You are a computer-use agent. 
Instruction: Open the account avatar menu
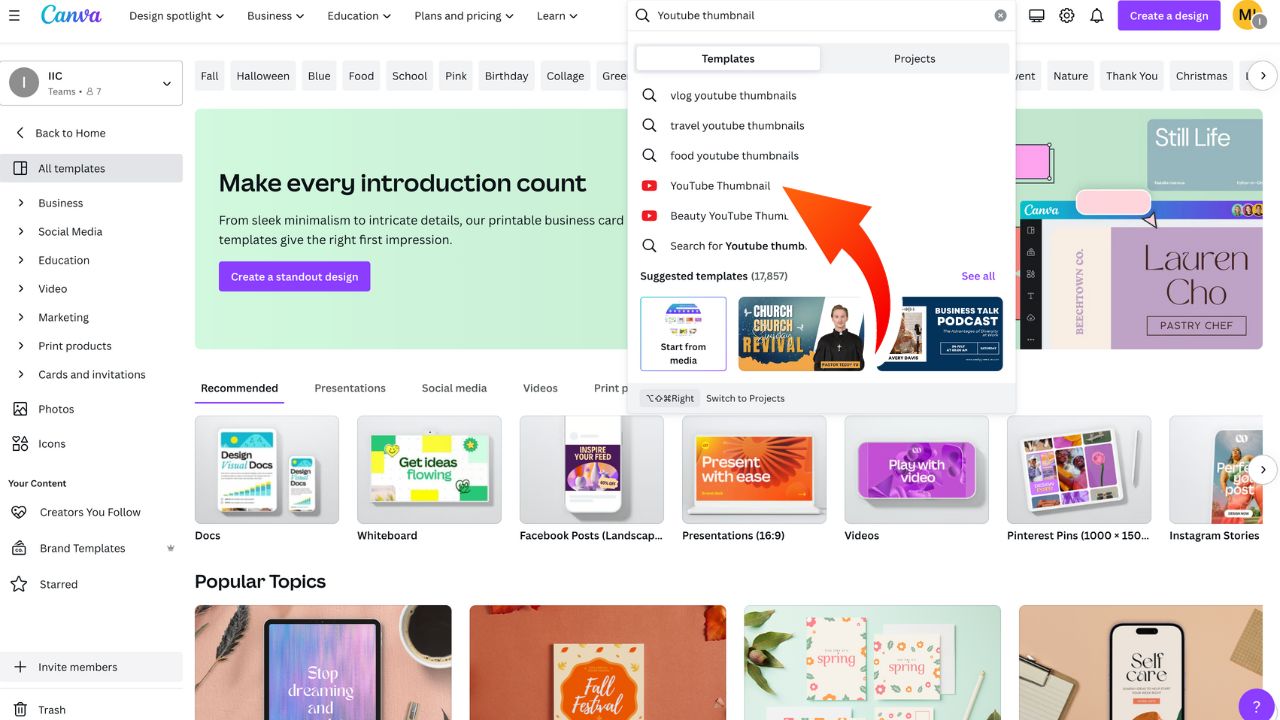[x=1247, y=15]
